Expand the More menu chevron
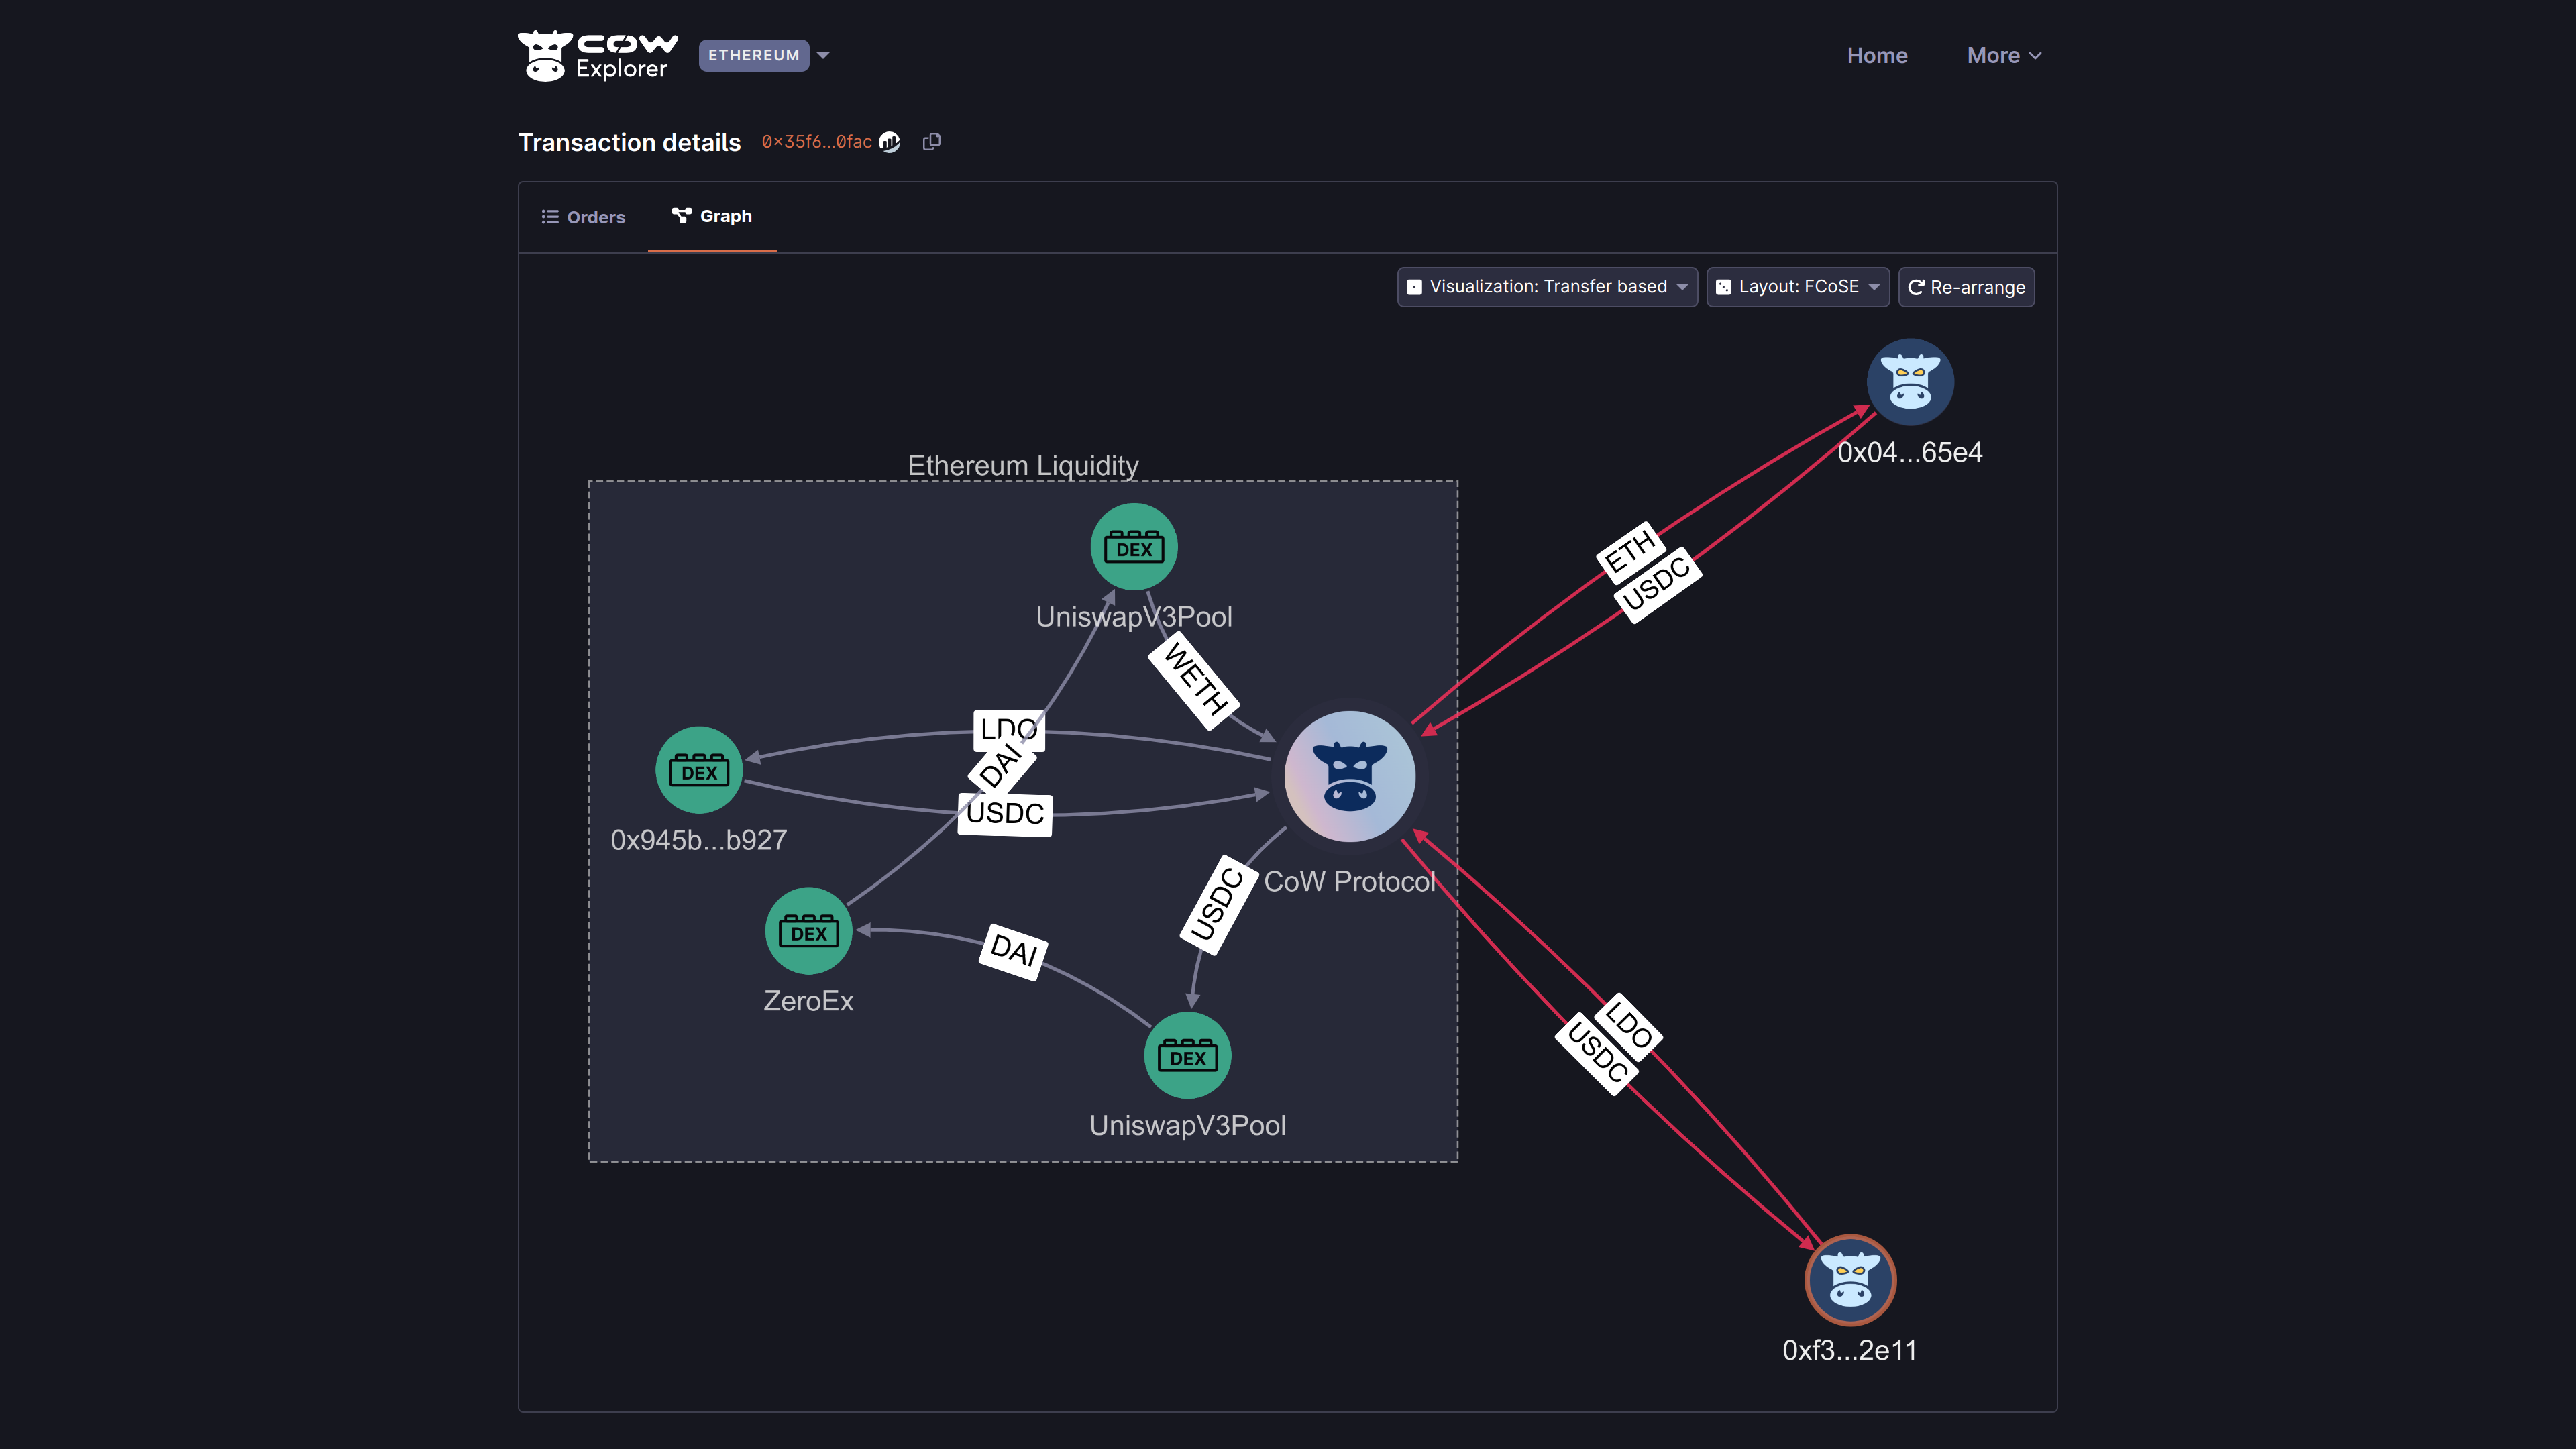This screenshot has height=1449, width=2576. (x=2036, y=55)
